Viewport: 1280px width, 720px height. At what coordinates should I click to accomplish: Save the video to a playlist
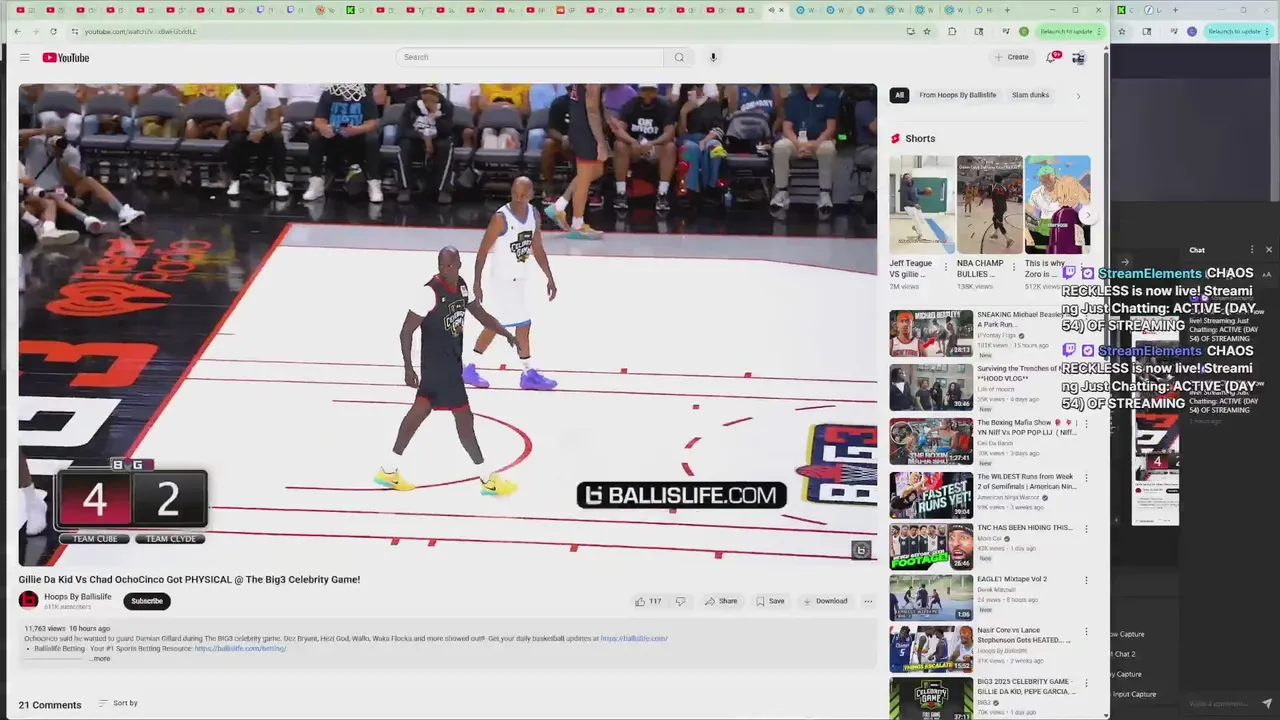(770, 601)
